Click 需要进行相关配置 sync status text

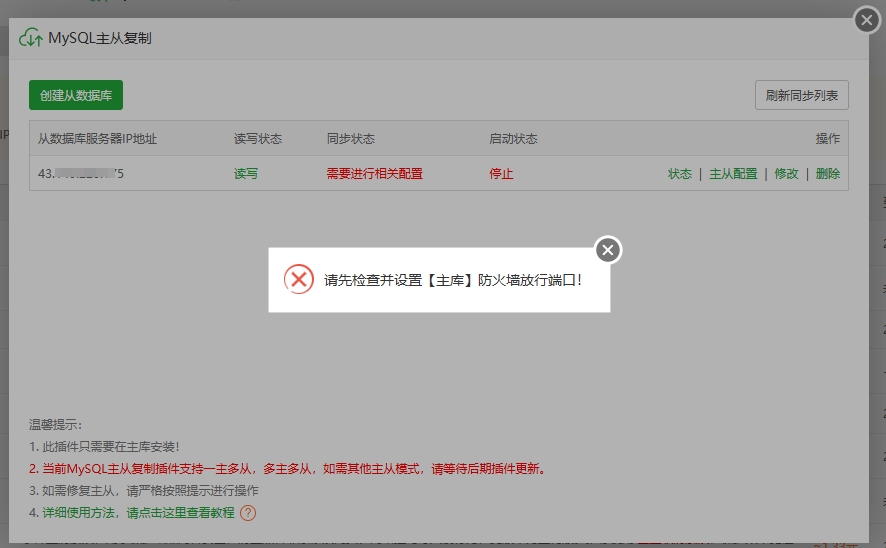coord(375,173)
